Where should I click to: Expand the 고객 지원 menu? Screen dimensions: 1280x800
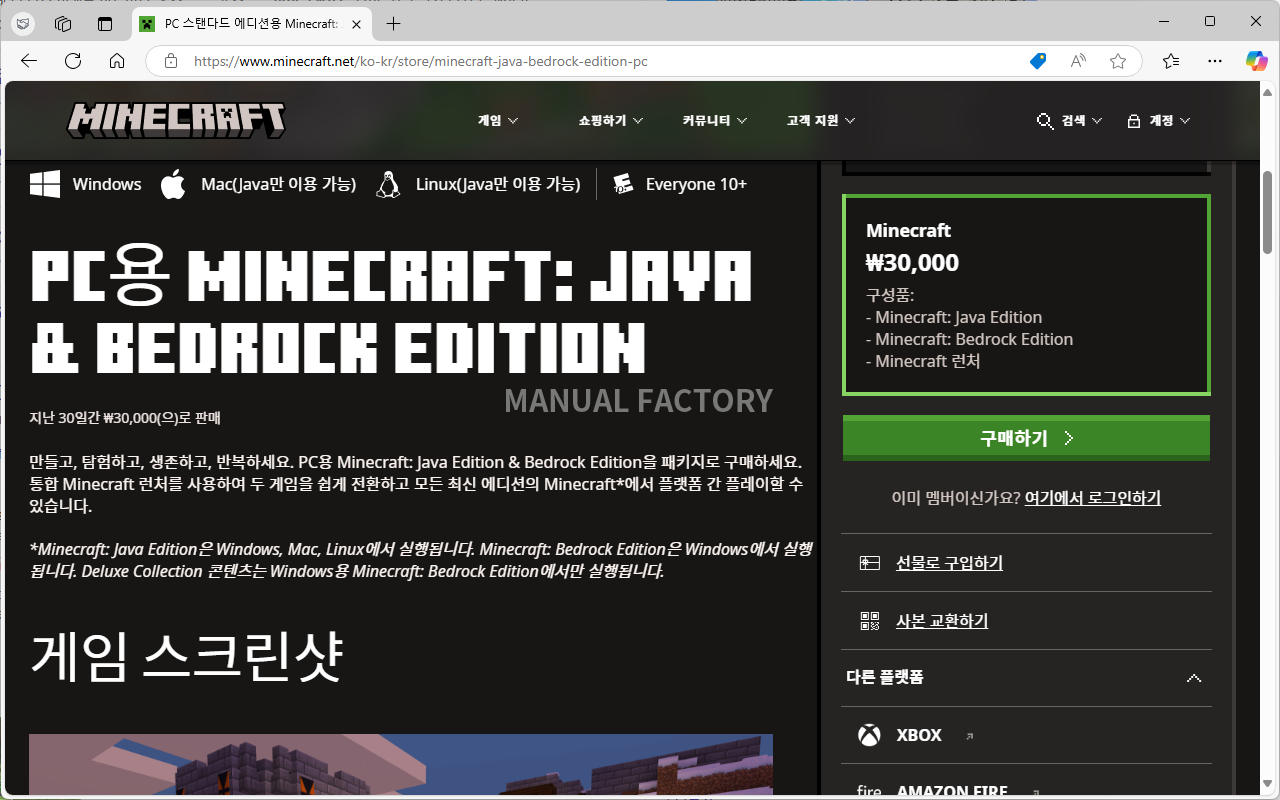[x=821, y=121]
